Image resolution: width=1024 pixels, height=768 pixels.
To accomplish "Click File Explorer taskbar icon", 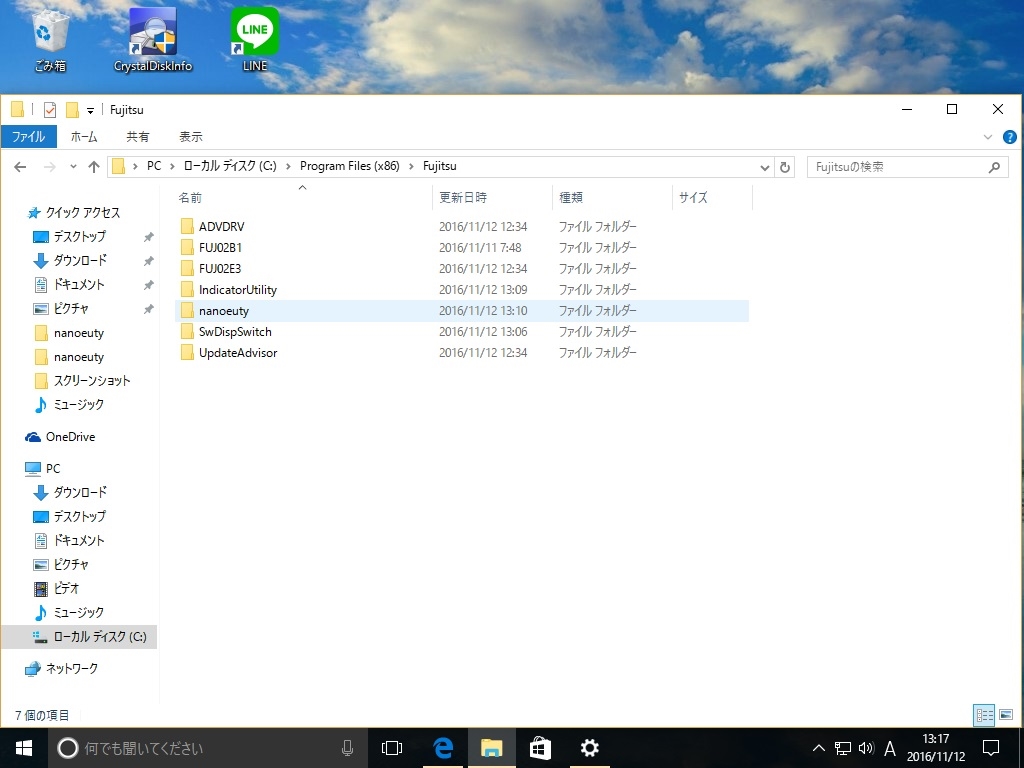I will pyautogui.click(x=492, y=748).
